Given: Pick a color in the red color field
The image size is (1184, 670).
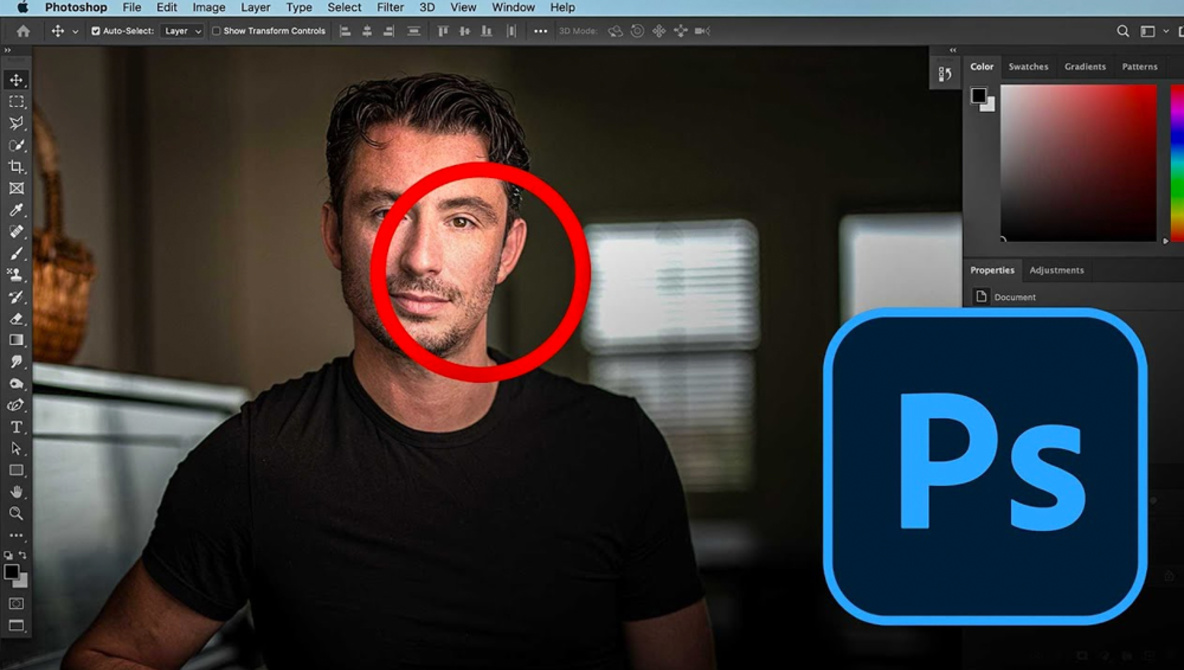Looking at the screenshot, I should [x=1078, y=162].
